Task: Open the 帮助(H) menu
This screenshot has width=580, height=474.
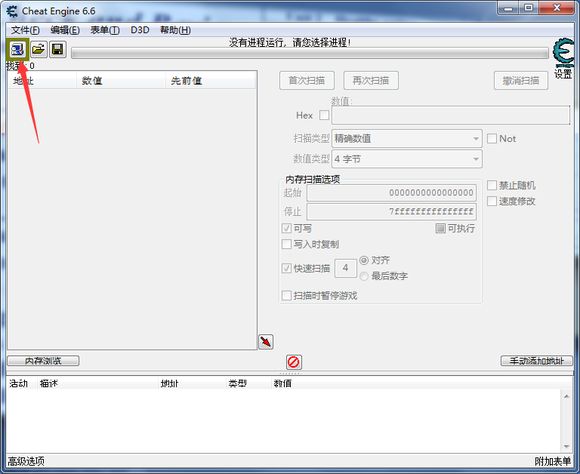Action: tap(175, 30)
